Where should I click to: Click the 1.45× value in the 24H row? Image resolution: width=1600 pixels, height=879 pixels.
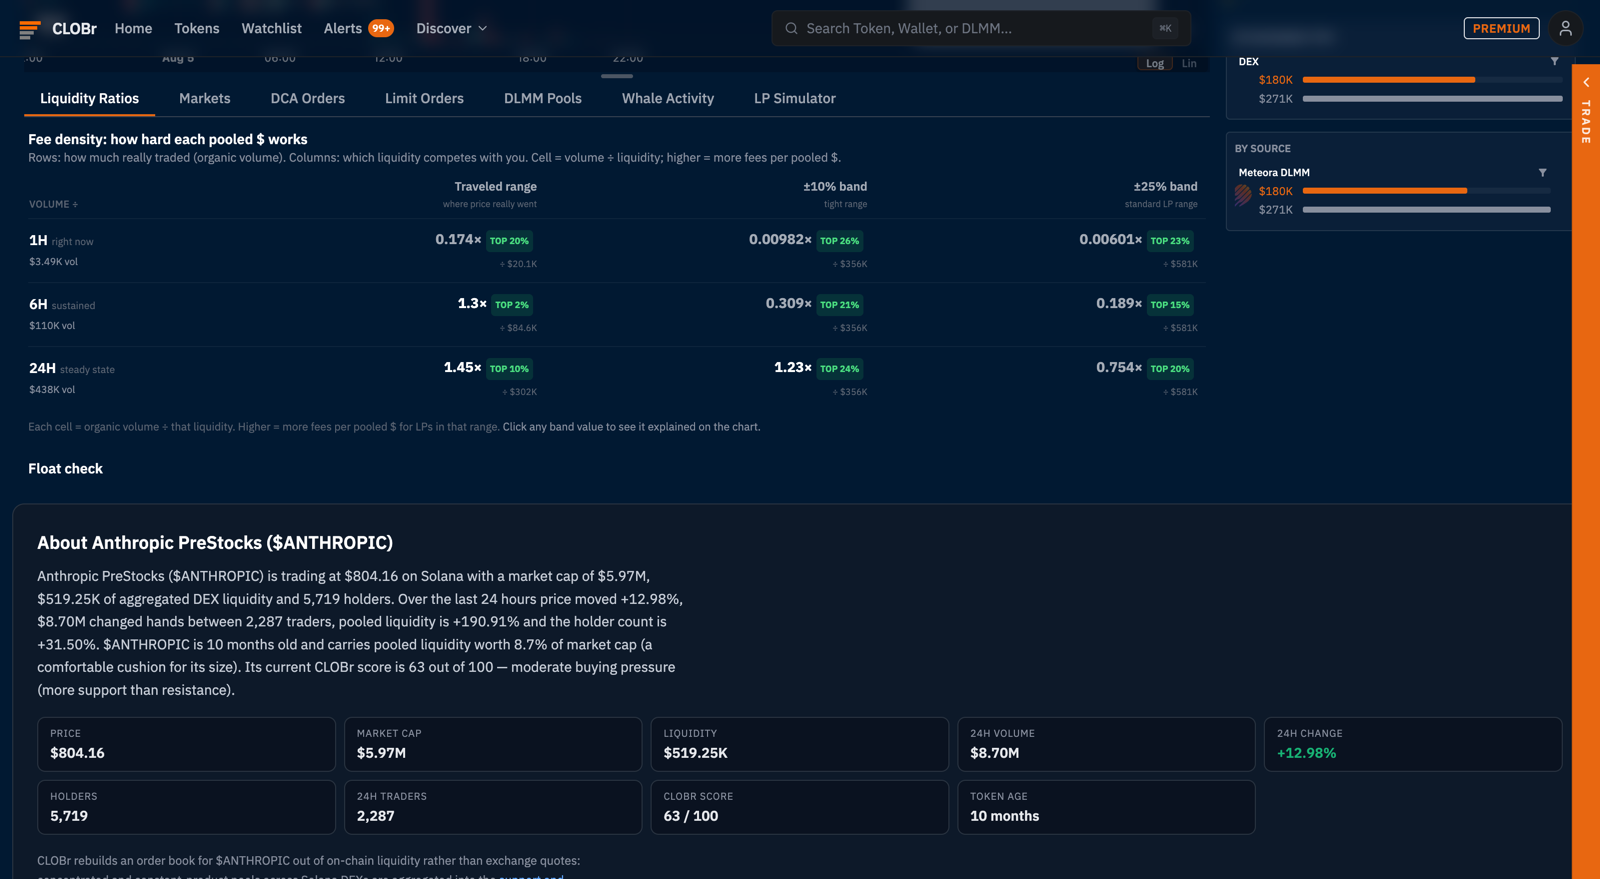point(463,368)
